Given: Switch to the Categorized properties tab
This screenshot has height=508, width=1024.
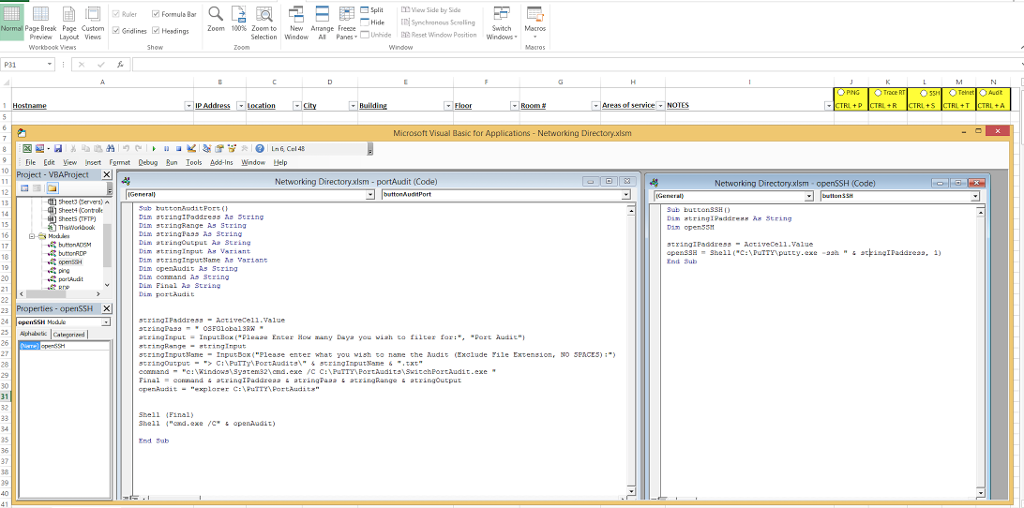Looking at the screenshot, I should (x=69, y=334).
